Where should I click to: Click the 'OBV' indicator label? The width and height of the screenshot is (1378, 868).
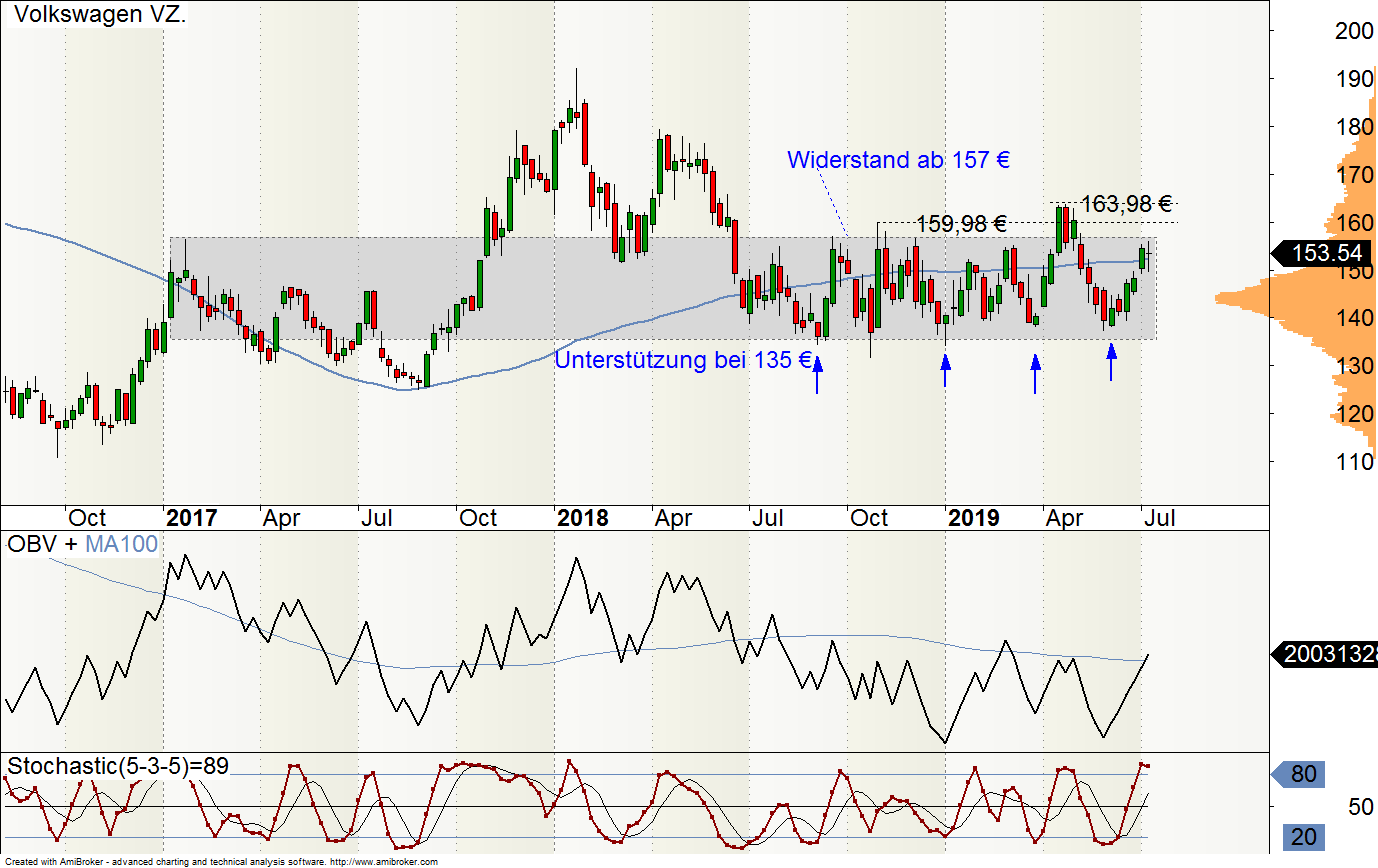(x=32, y=544)
